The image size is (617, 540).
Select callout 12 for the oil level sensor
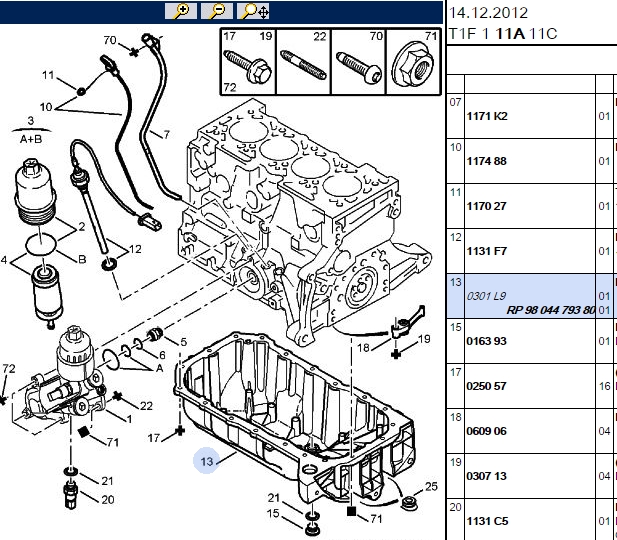(x=135, y=249)
